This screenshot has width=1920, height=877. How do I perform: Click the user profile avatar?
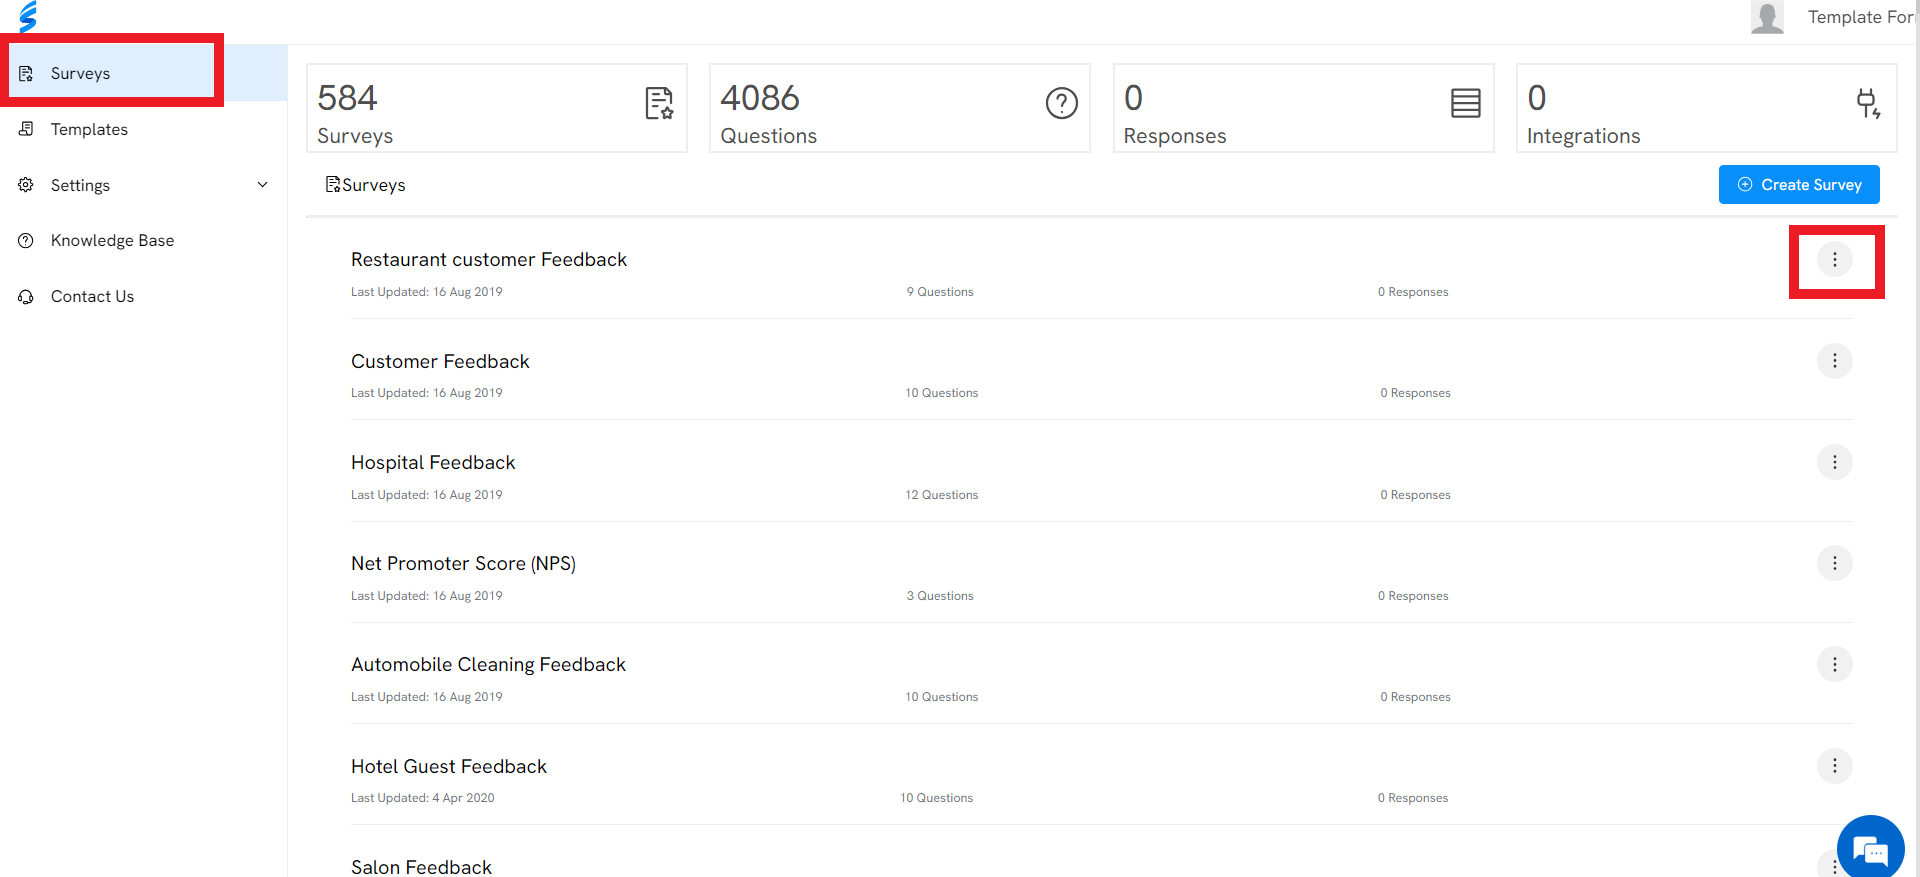1768,17
